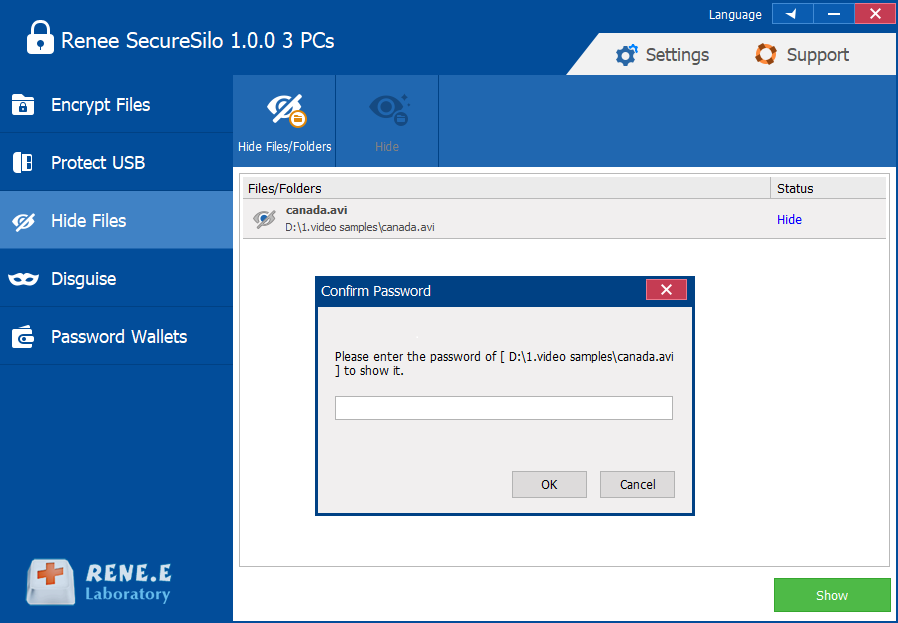The width and height of the screenshot is (898, 623).
Task: Click the Disguise mask icon
Action: [23, 279]
